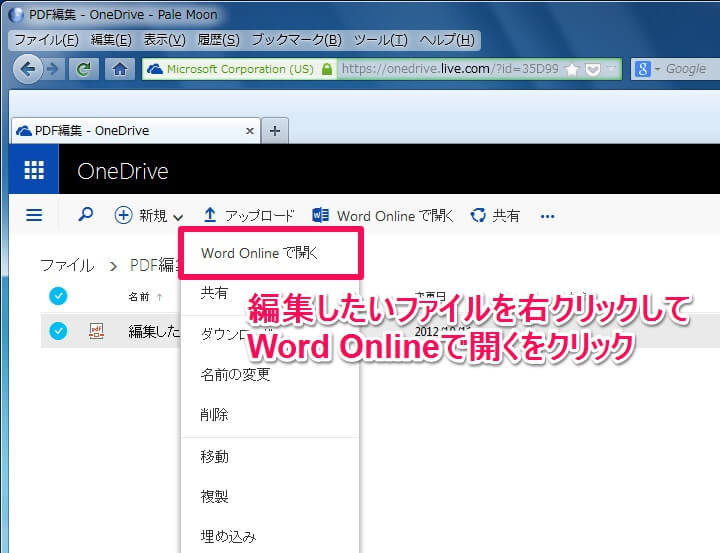Click the browser back arrow button
Image resolution: width=720 pixels, height=553 pixels.
[28, 69]
